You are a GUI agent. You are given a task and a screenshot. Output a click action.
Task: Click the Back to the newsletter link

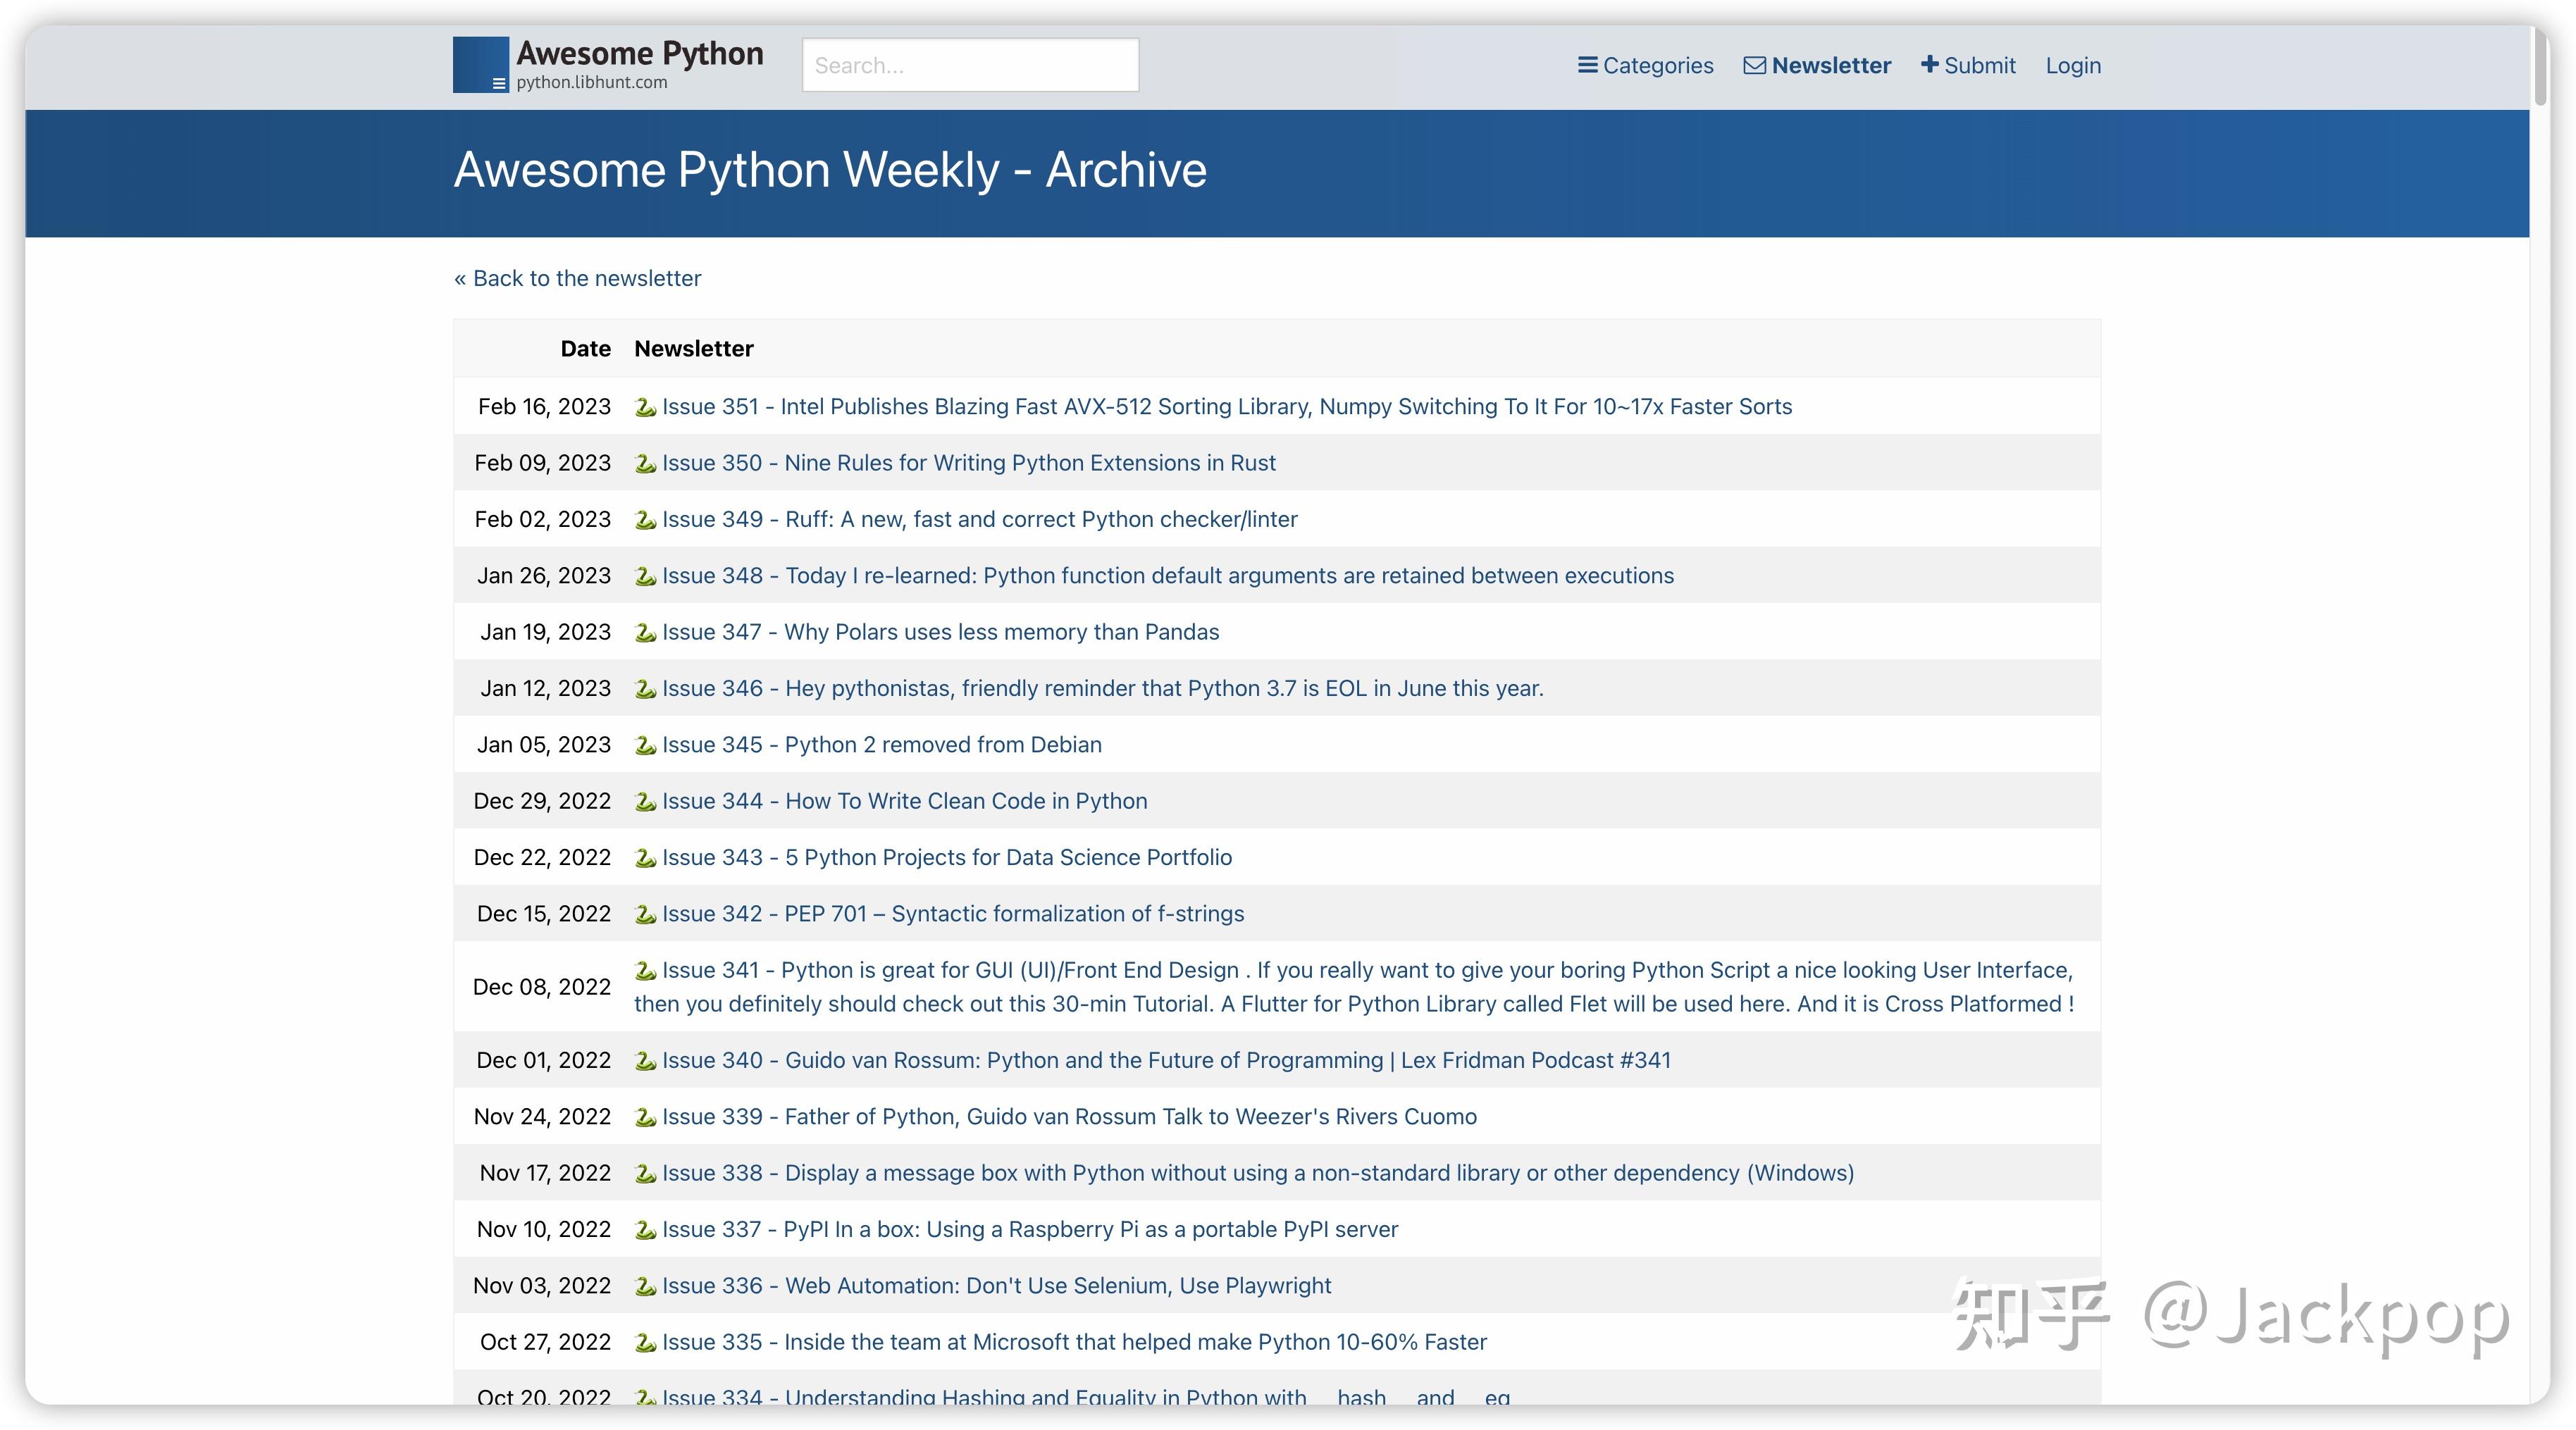click(x=577, y=278)
